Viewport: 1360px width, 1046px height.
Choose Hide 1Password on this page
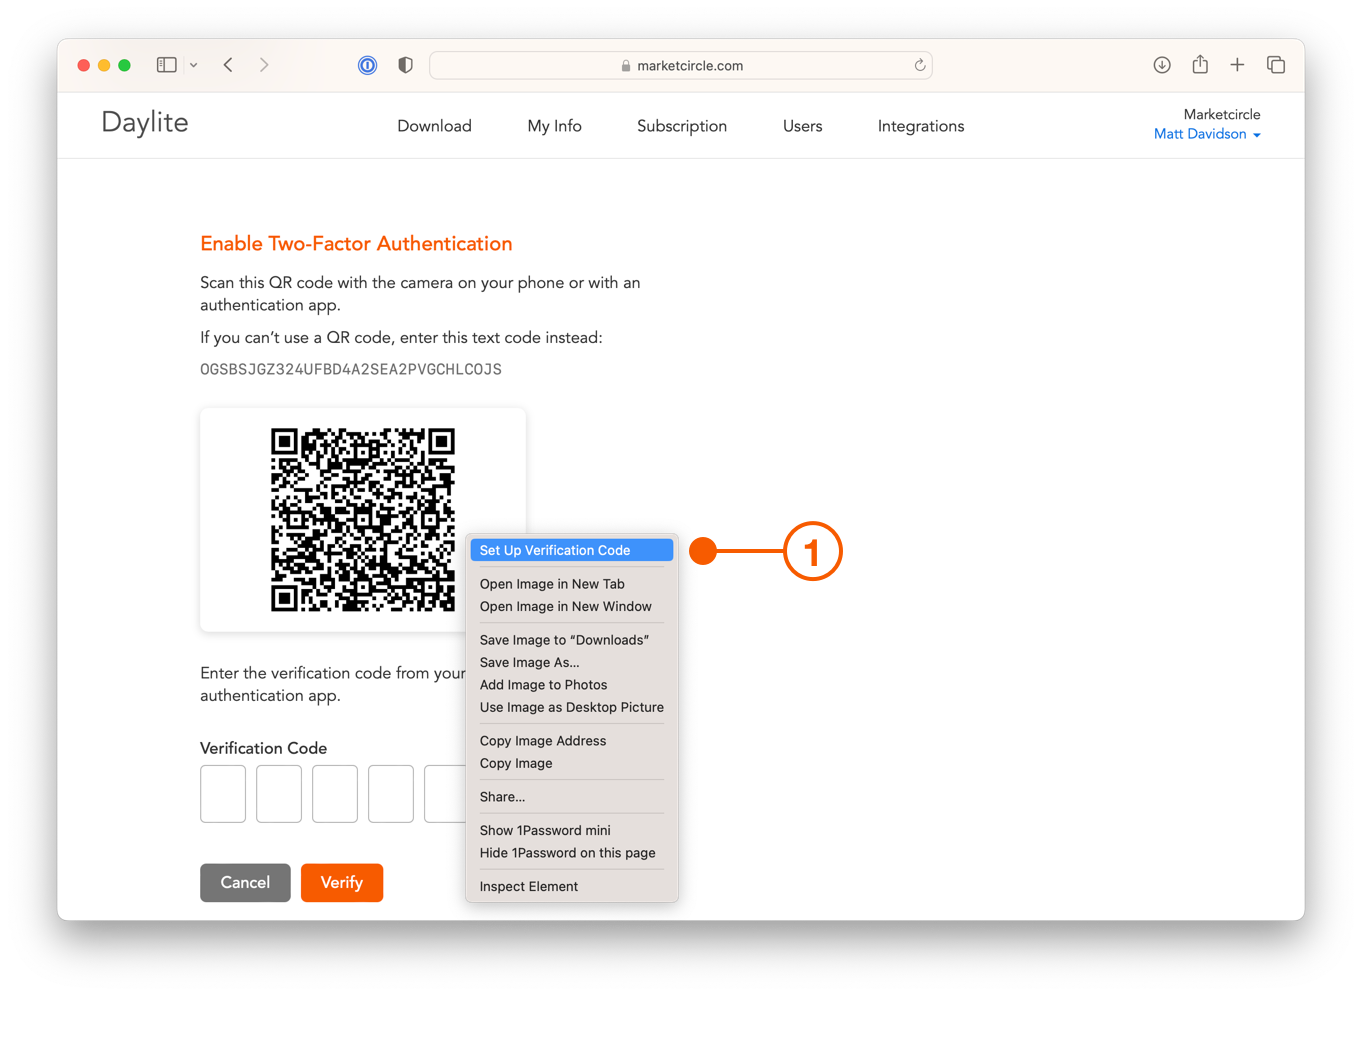coord(572,853)
